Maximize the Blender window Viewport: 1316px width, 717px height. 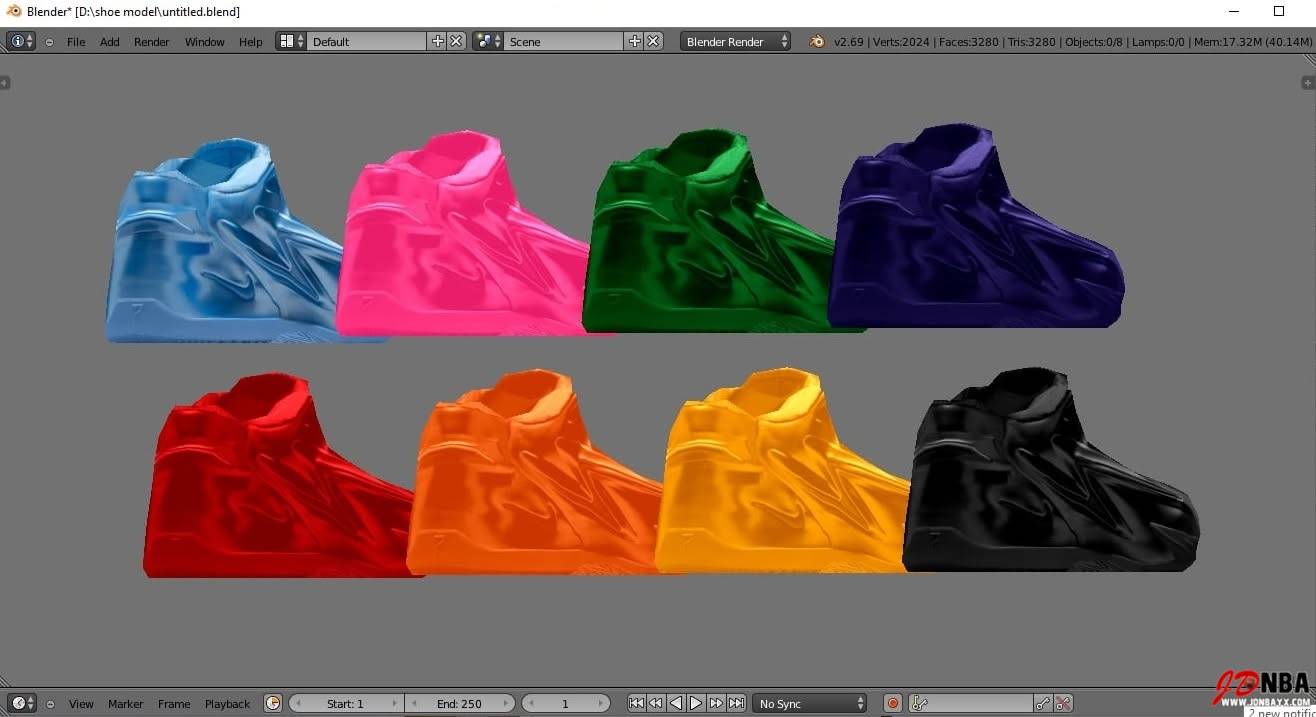click(x=1278, y=11)
